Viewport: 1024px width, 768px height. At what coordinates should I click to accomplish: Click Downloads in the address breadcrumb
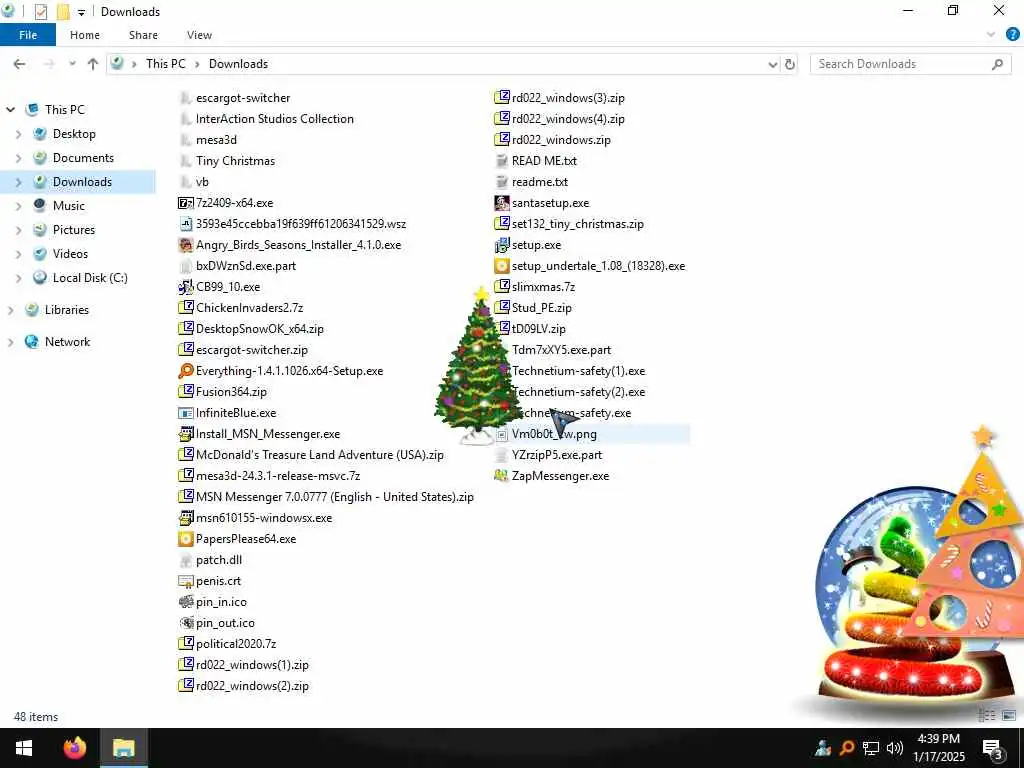[238, 64]
